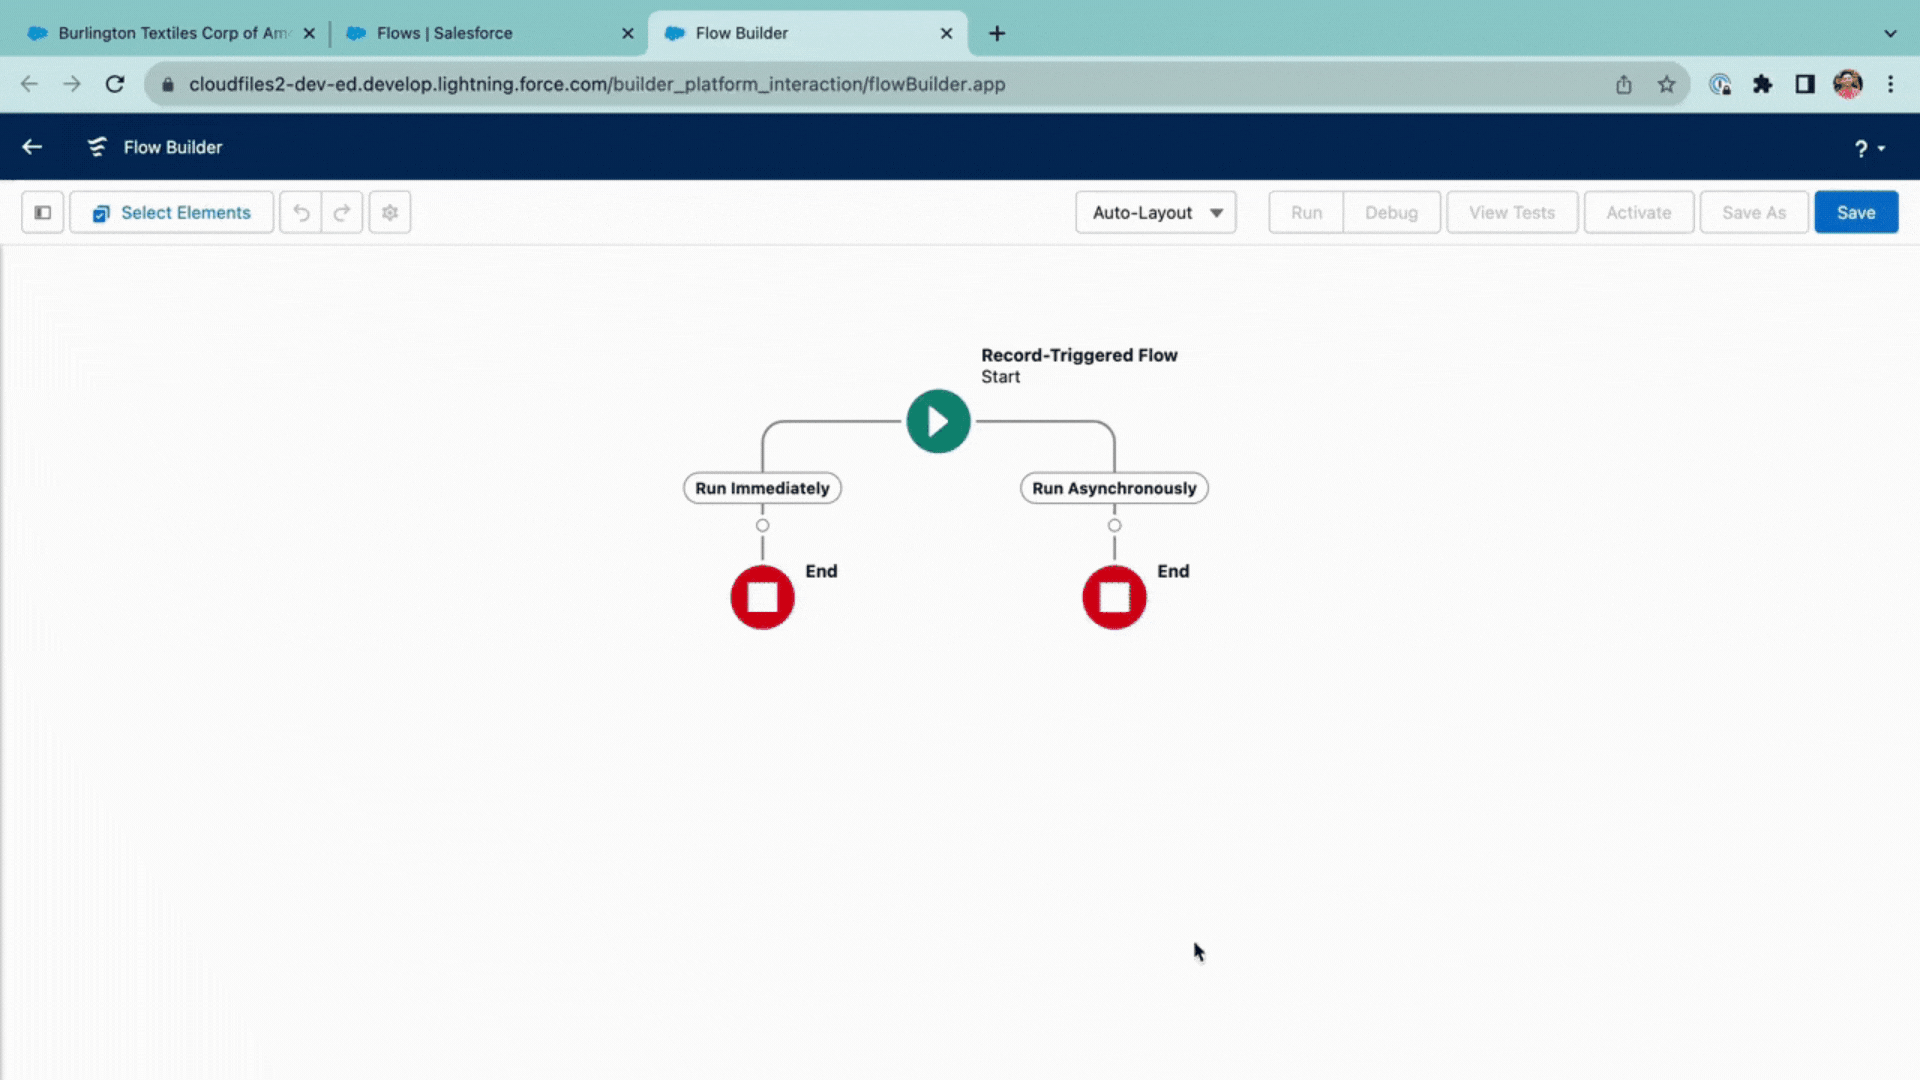
Task: Bookmark page with star icon
Action: pyautogui.click(x=1666, y=84)
